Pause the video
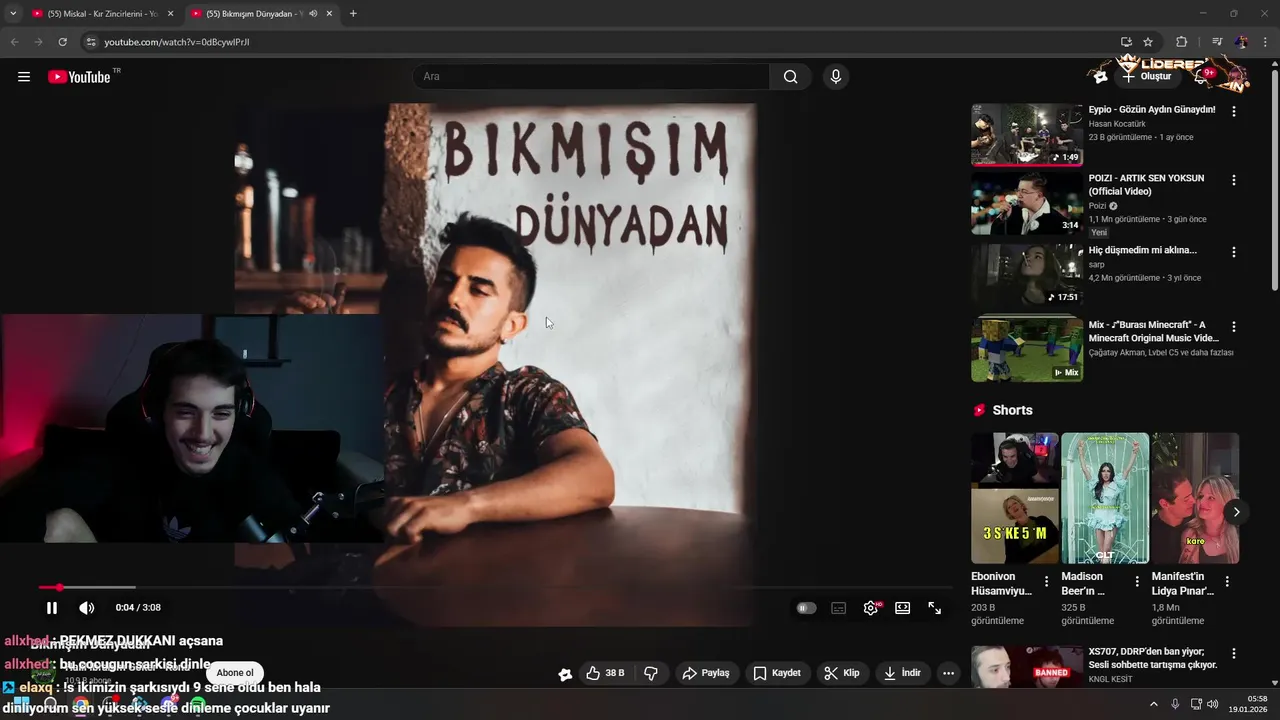Viewport: 1280px width, 720px height. pyautogui.click(x=52, y=608)
